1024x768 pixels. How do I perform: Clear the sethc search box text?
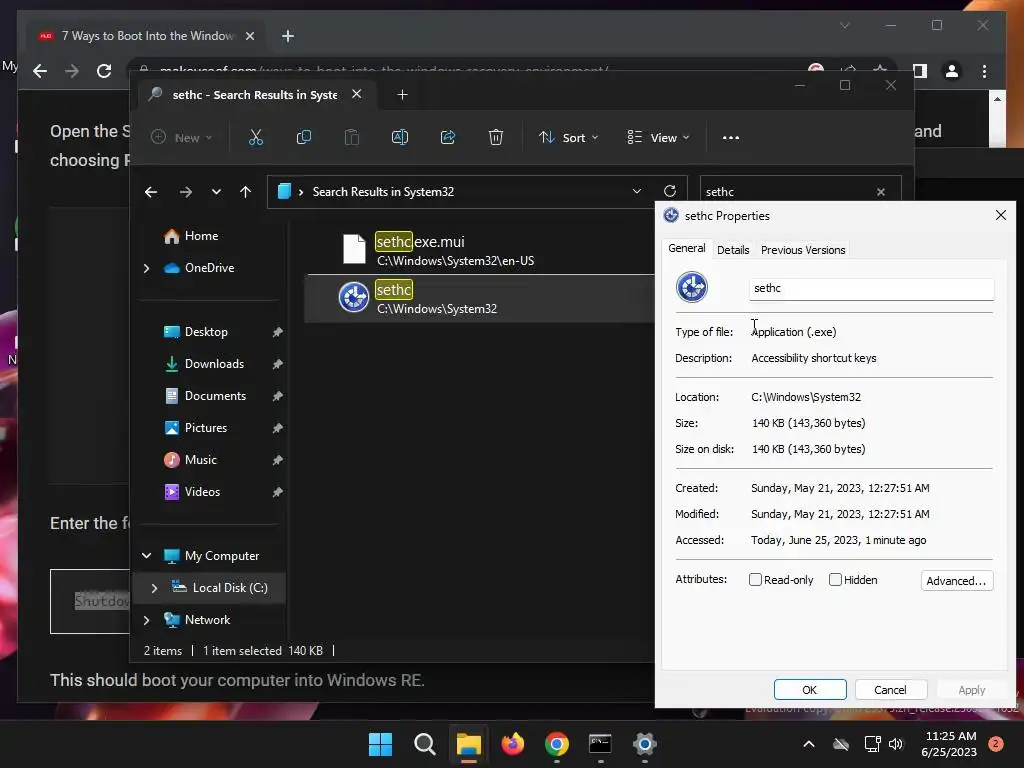pyautogui.click(x=881, y=192)
